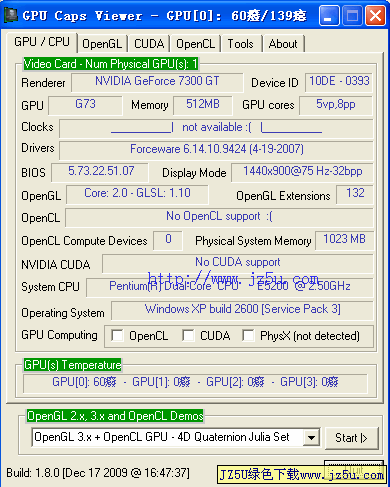This screenshot has width=390, height=487.
Task: Open the About tab
Action: click(283, 44)
